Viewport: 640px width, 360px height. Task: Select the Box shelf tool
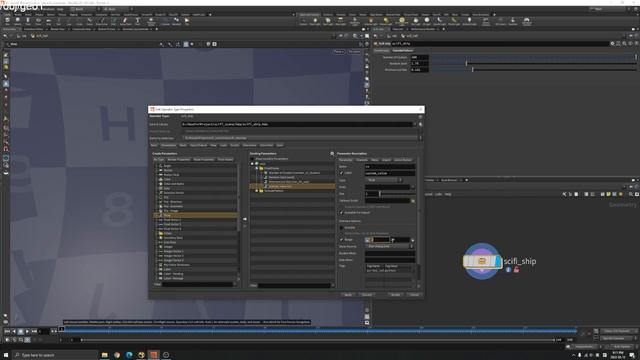click(7, 21)
